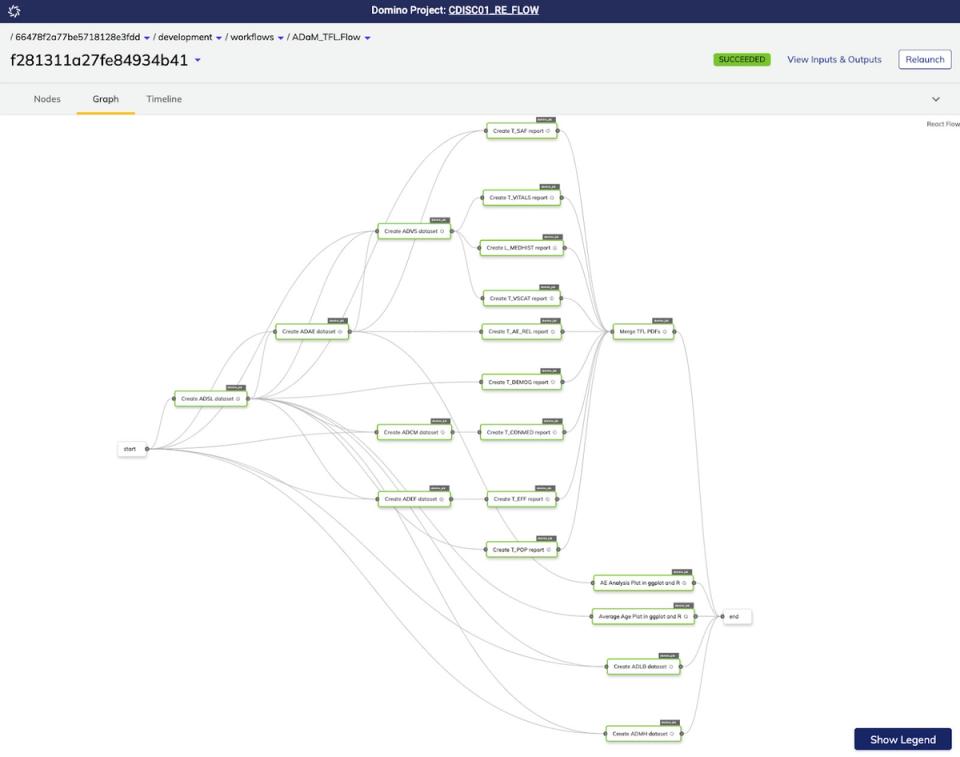Screen dimensions: 960x757
Task: Open View Inputs & Outputs
Action: point(836,60)
